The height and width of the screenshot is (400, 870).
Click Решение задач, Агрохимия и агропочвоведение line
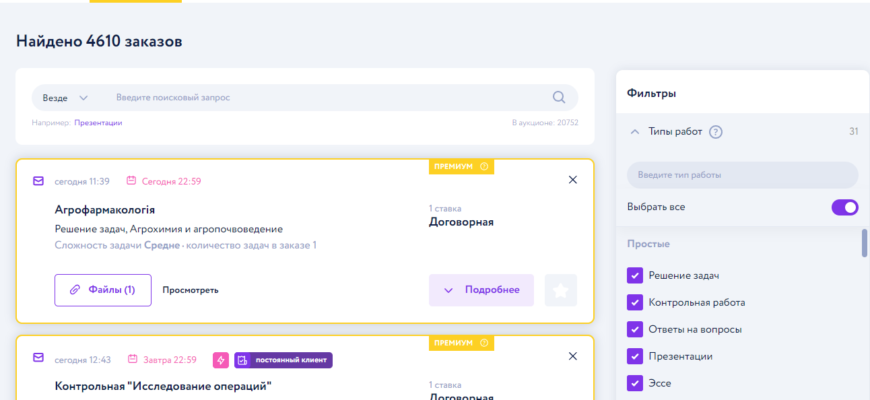[169, 229]
